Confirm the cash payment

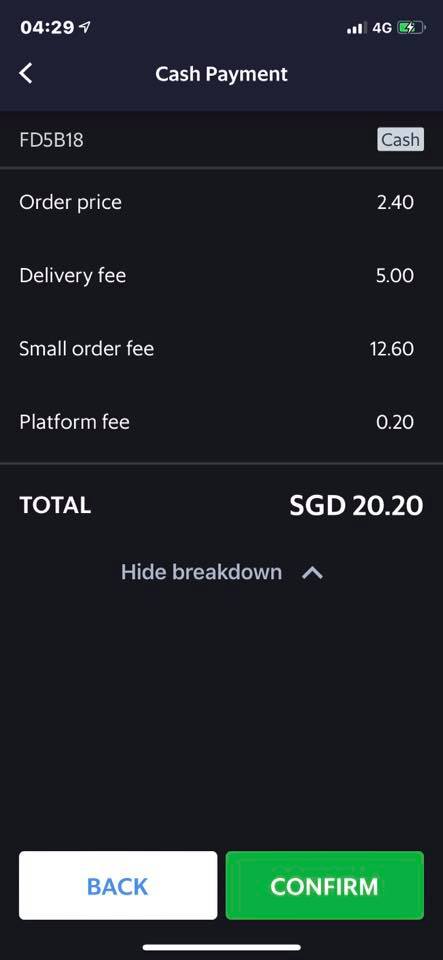324,885
